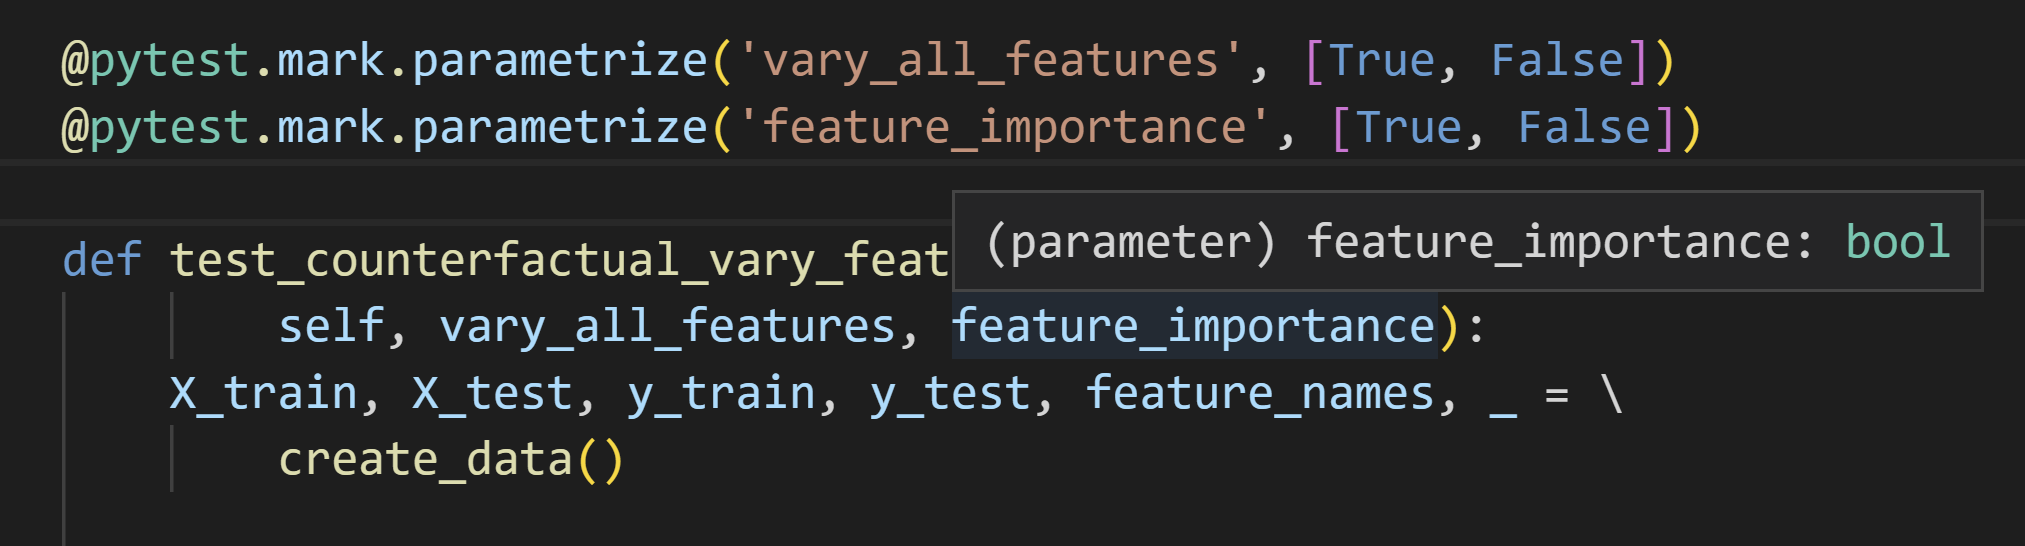Click the y_train variable
The width and height of the screenshot is (2025, 546).
click(x=721, y=393)
